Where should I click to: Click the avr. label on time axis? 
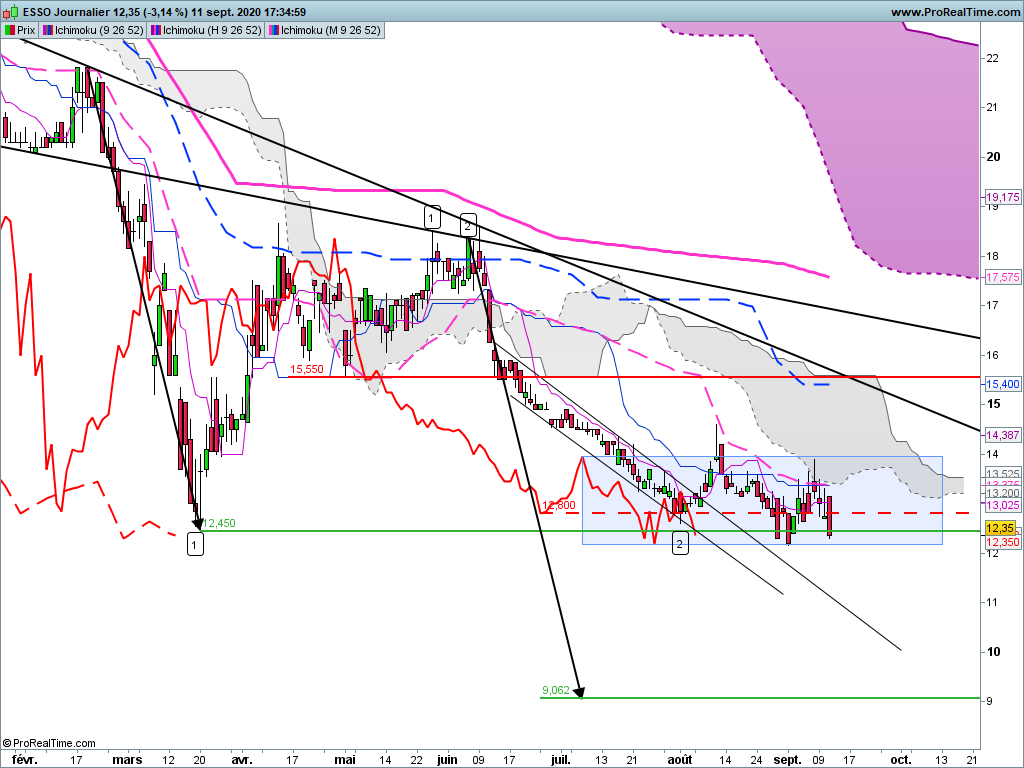242,760
